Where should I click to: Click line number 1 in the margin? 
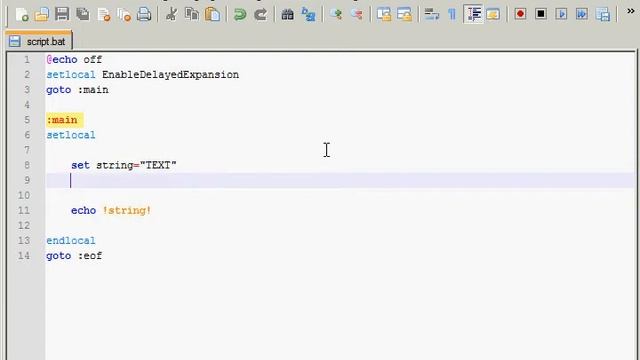(x=27, y=60)
